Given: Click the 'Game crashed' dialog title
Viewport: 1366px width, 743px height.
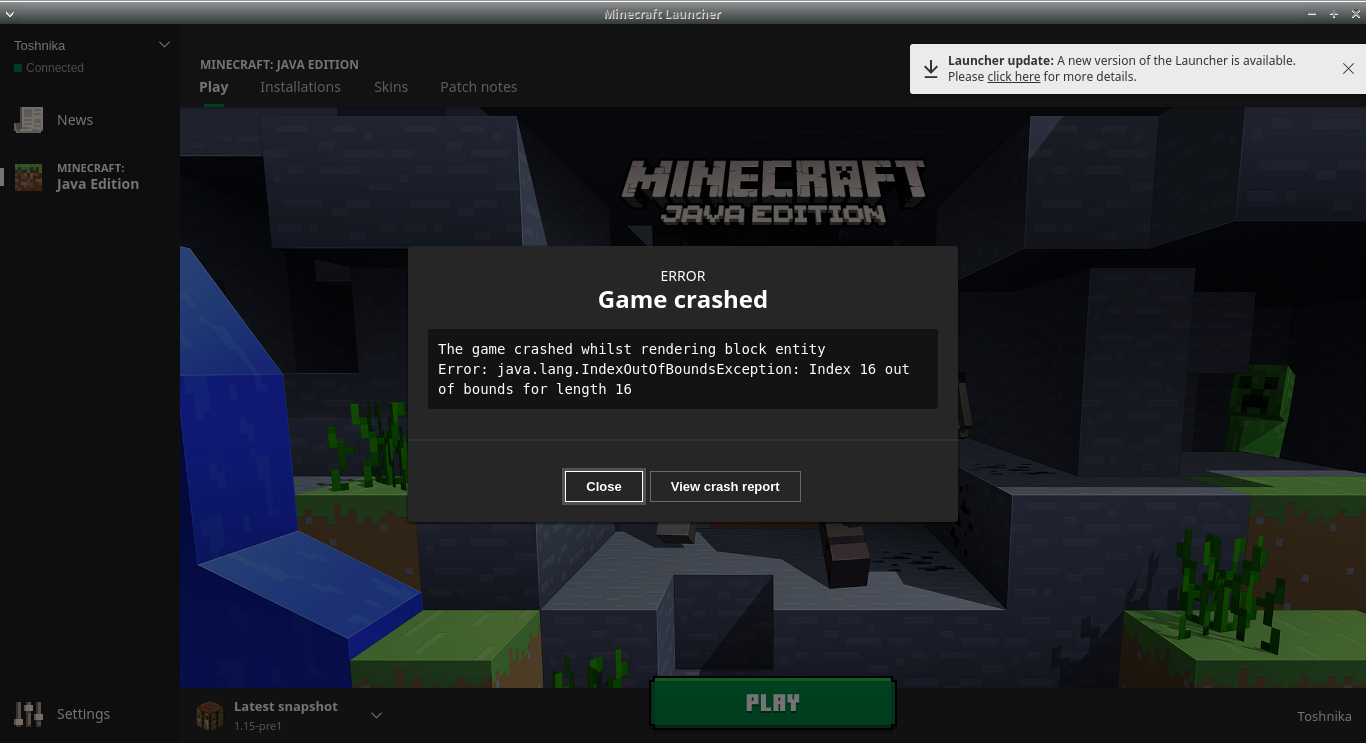Looking at the screenshot, I should [x=683, y=300].
